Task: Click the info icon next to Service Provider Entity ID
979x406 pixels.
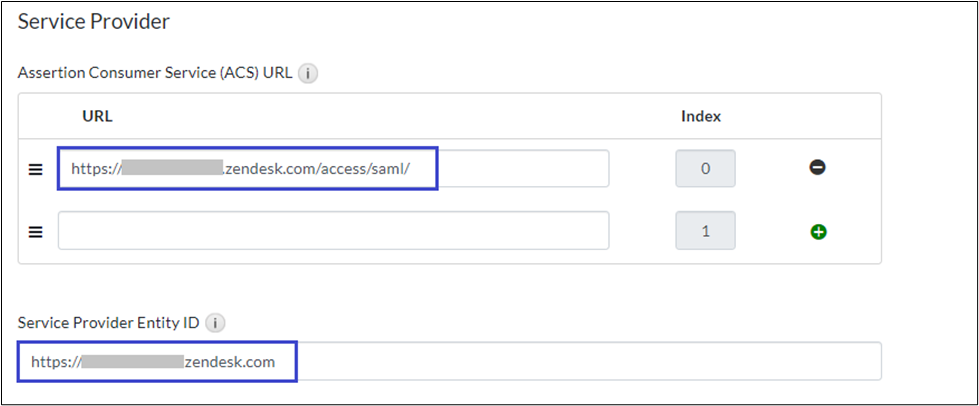Action: (218, 323)
